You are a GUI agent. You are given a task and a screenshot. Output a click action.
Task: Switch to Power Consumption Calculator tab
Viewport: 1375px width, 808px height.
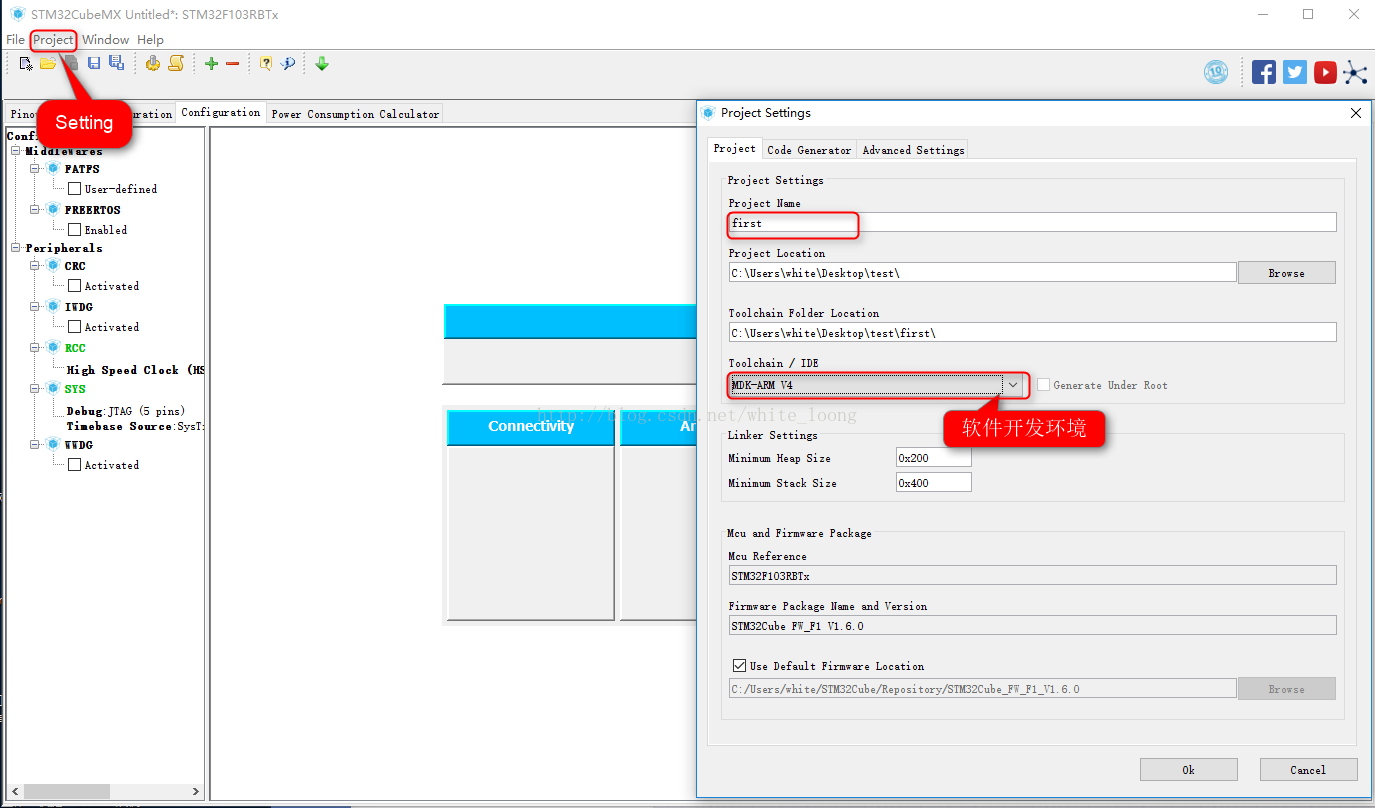click(x=355, y=114)
